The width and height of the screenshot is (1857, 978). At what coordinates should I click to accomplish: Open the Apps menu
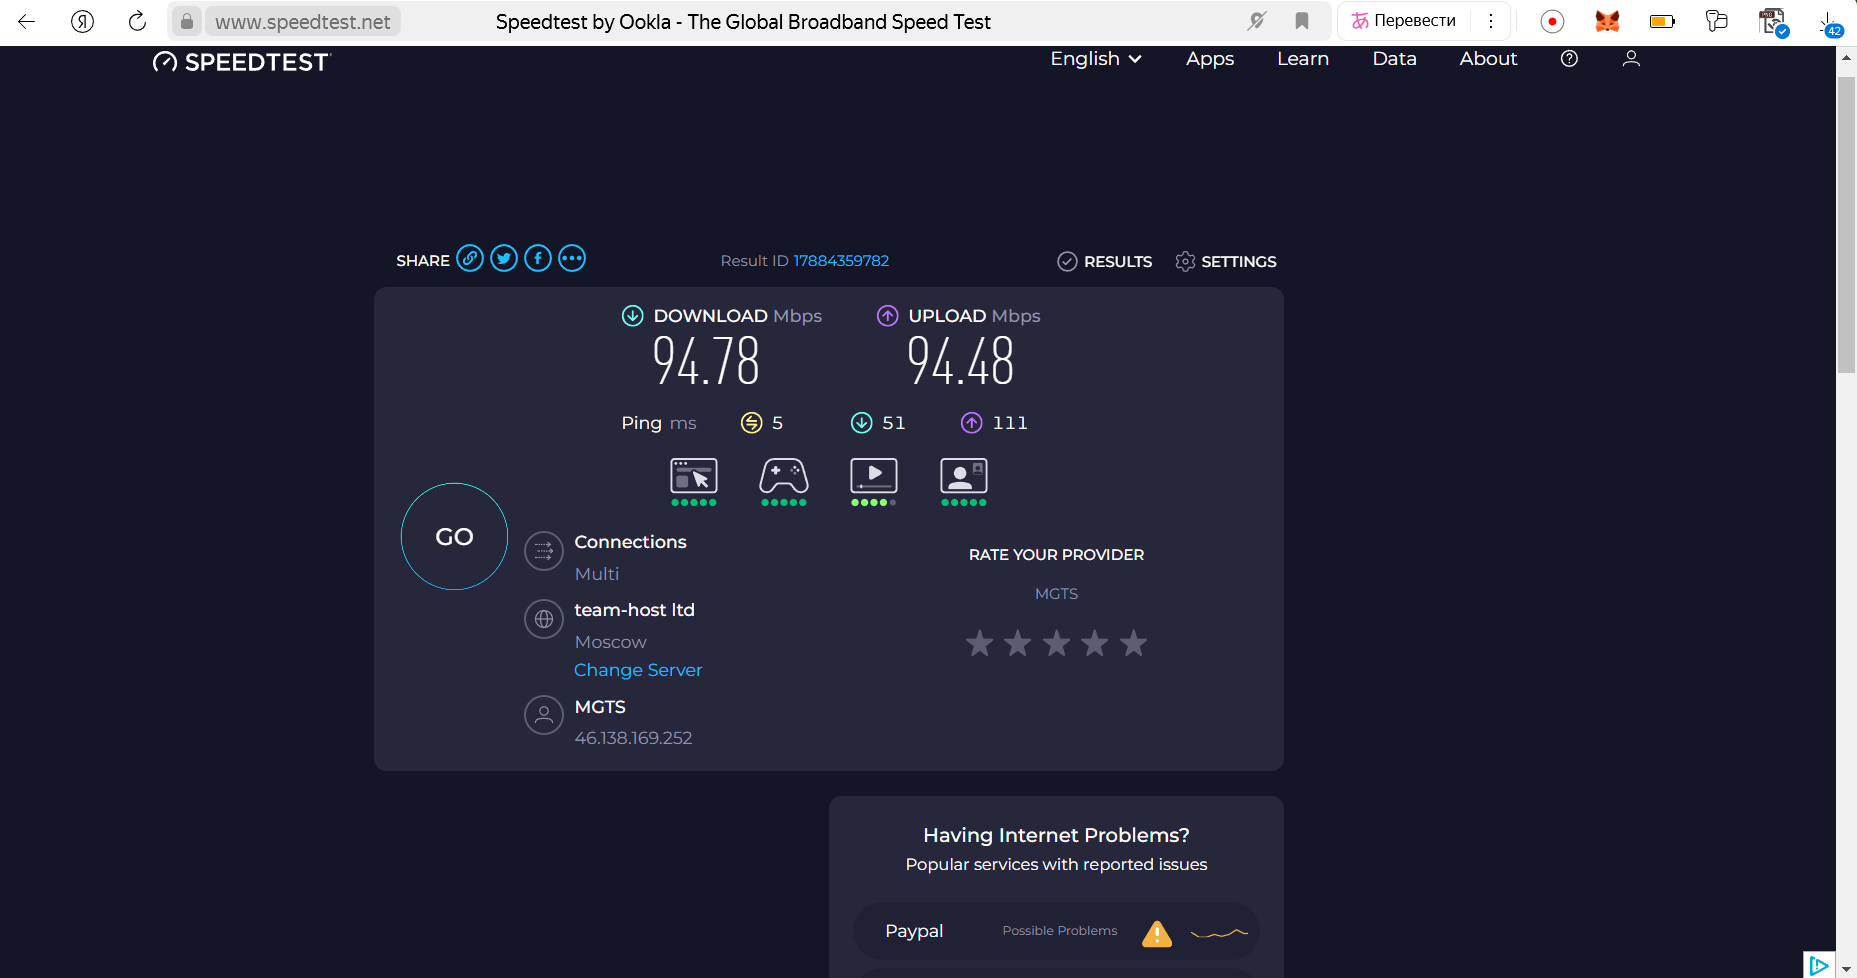tap(1210, 59)
